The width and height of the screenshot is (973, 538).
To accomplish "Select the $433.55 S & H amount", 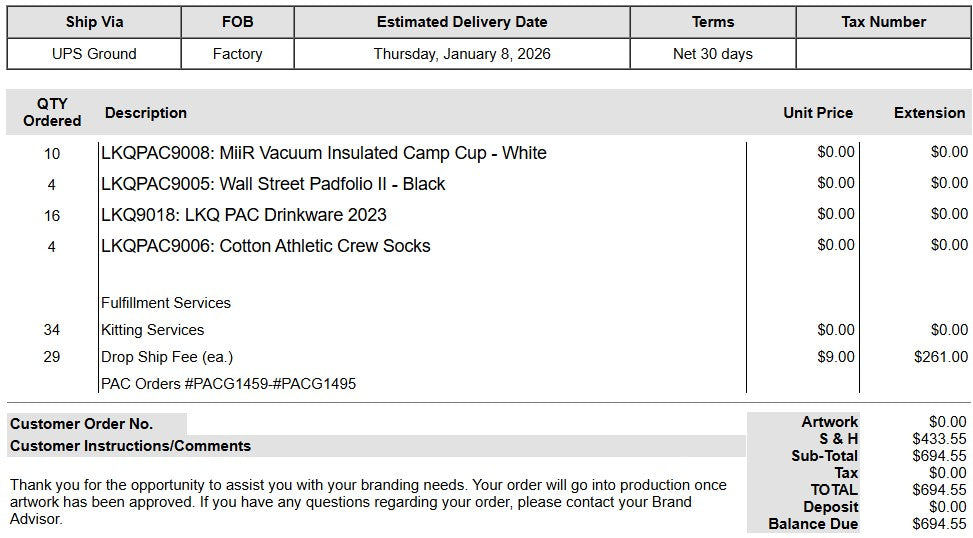I will click(x=939, y=439).
